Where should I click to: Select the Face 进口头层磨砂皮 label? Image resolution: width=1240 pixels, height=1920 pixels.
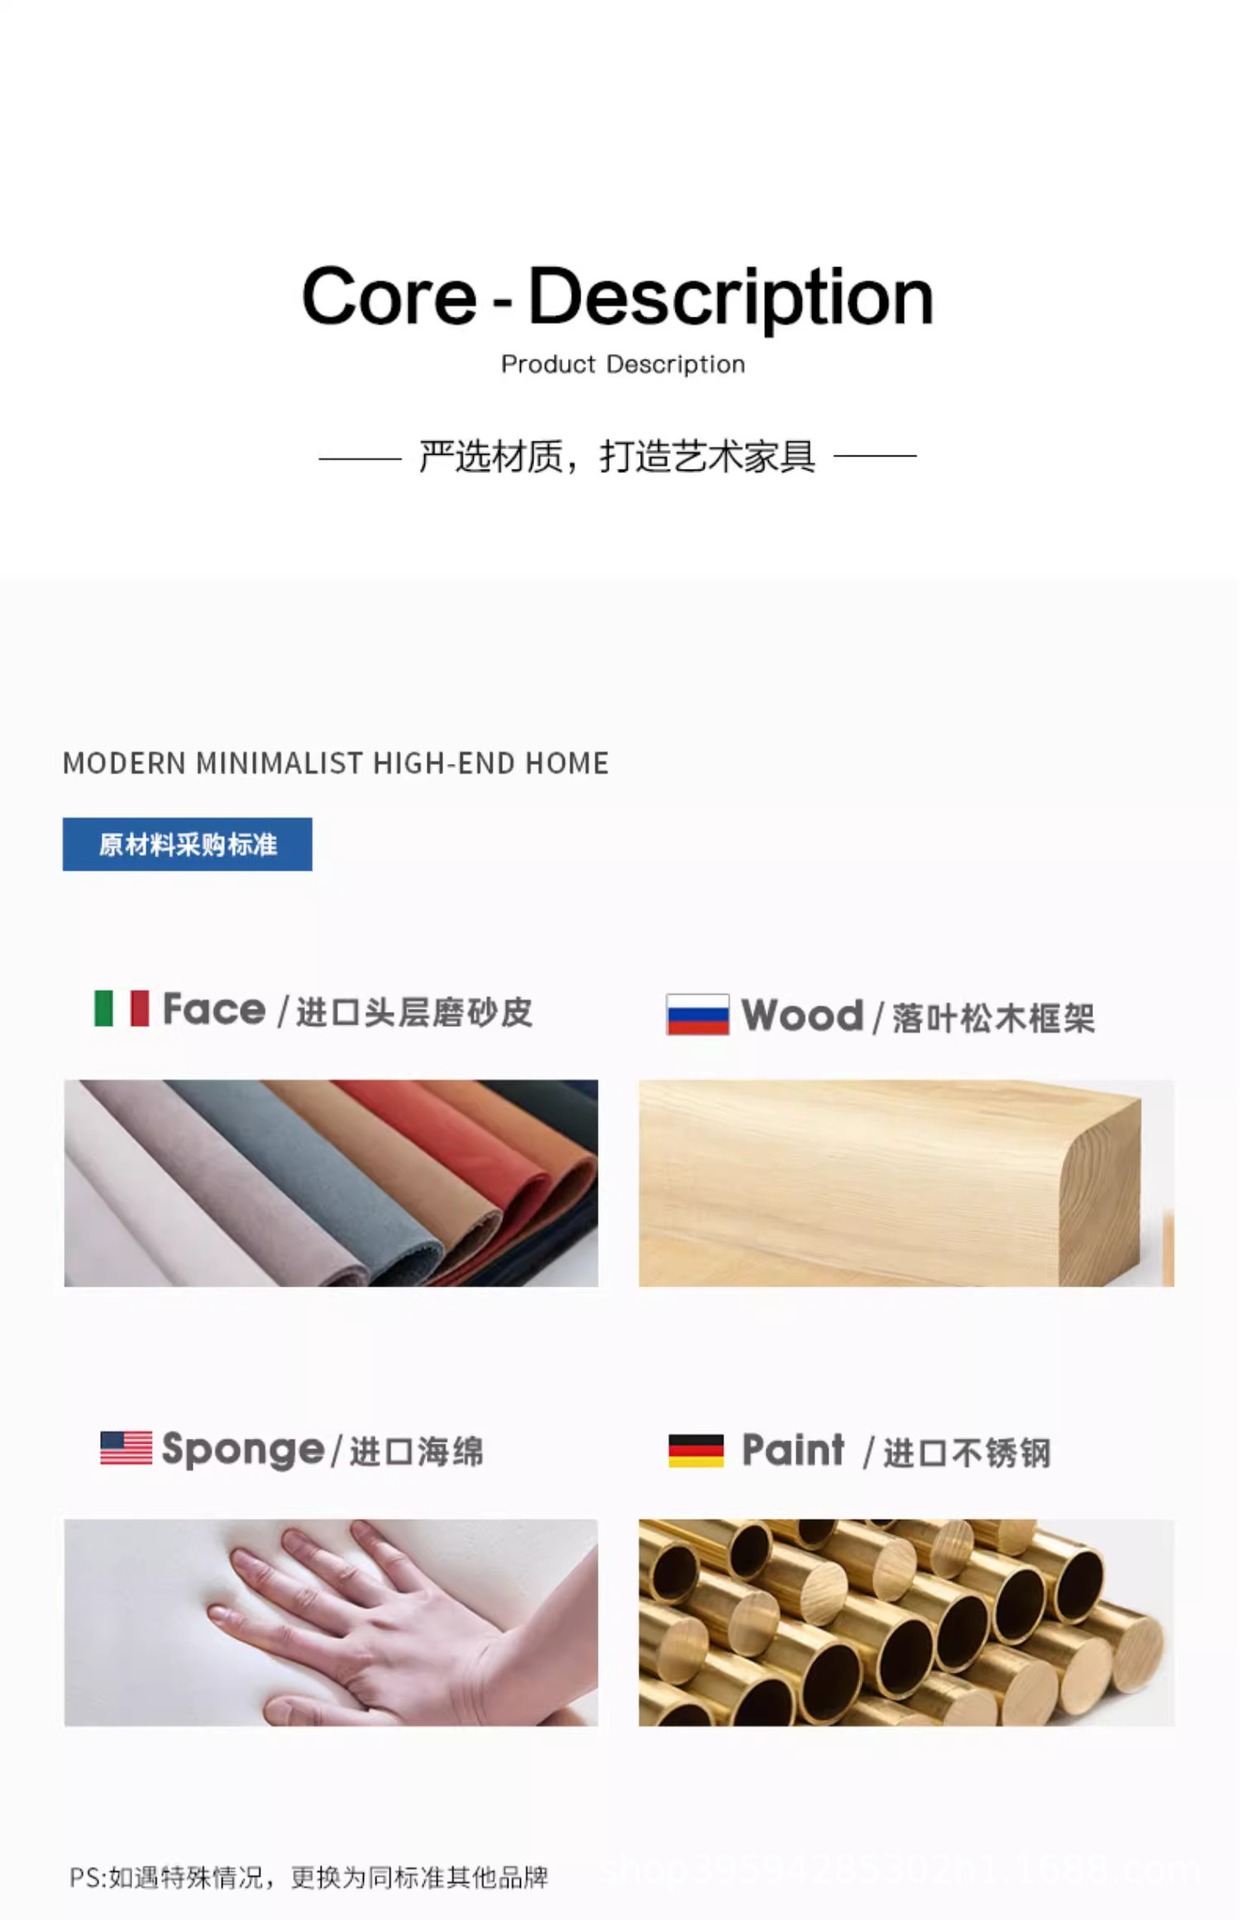pyautogui.click(x=347, y=1010)
